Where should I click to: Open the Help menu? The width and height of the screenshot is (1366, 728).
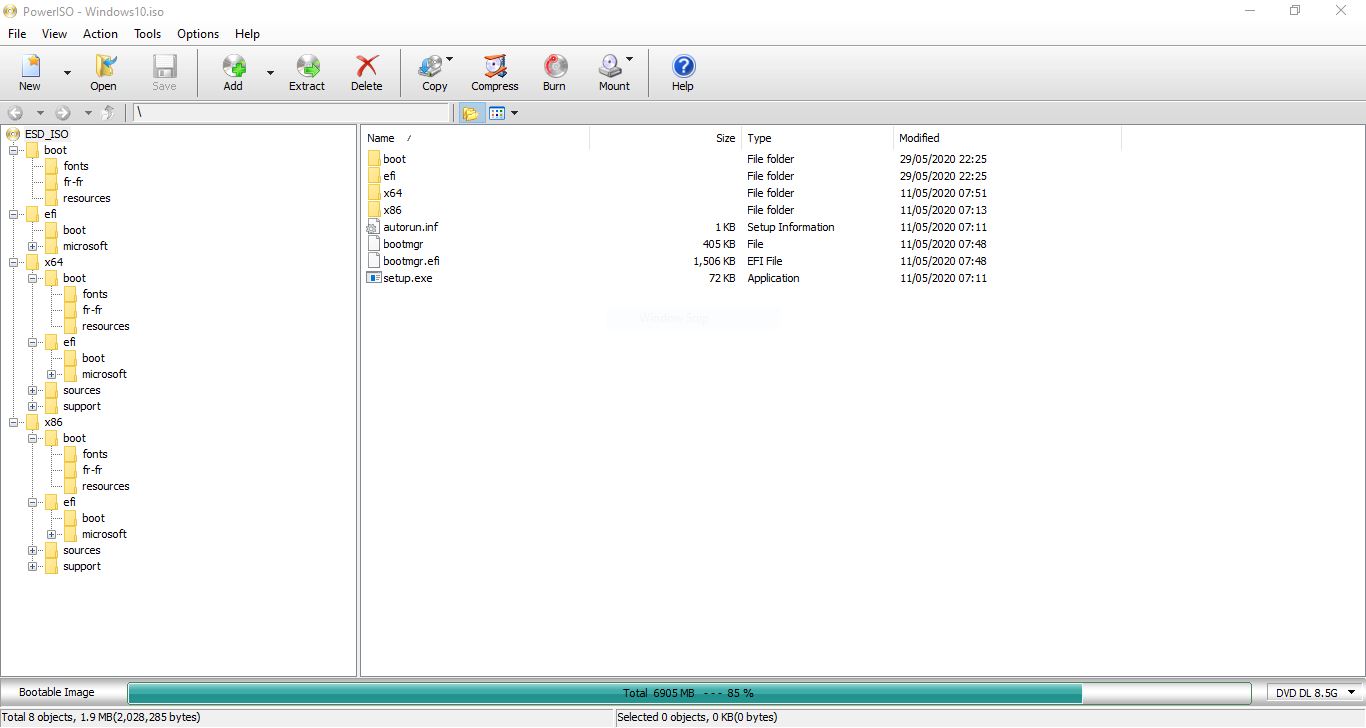pyautogui.click(x=247, y=34)
